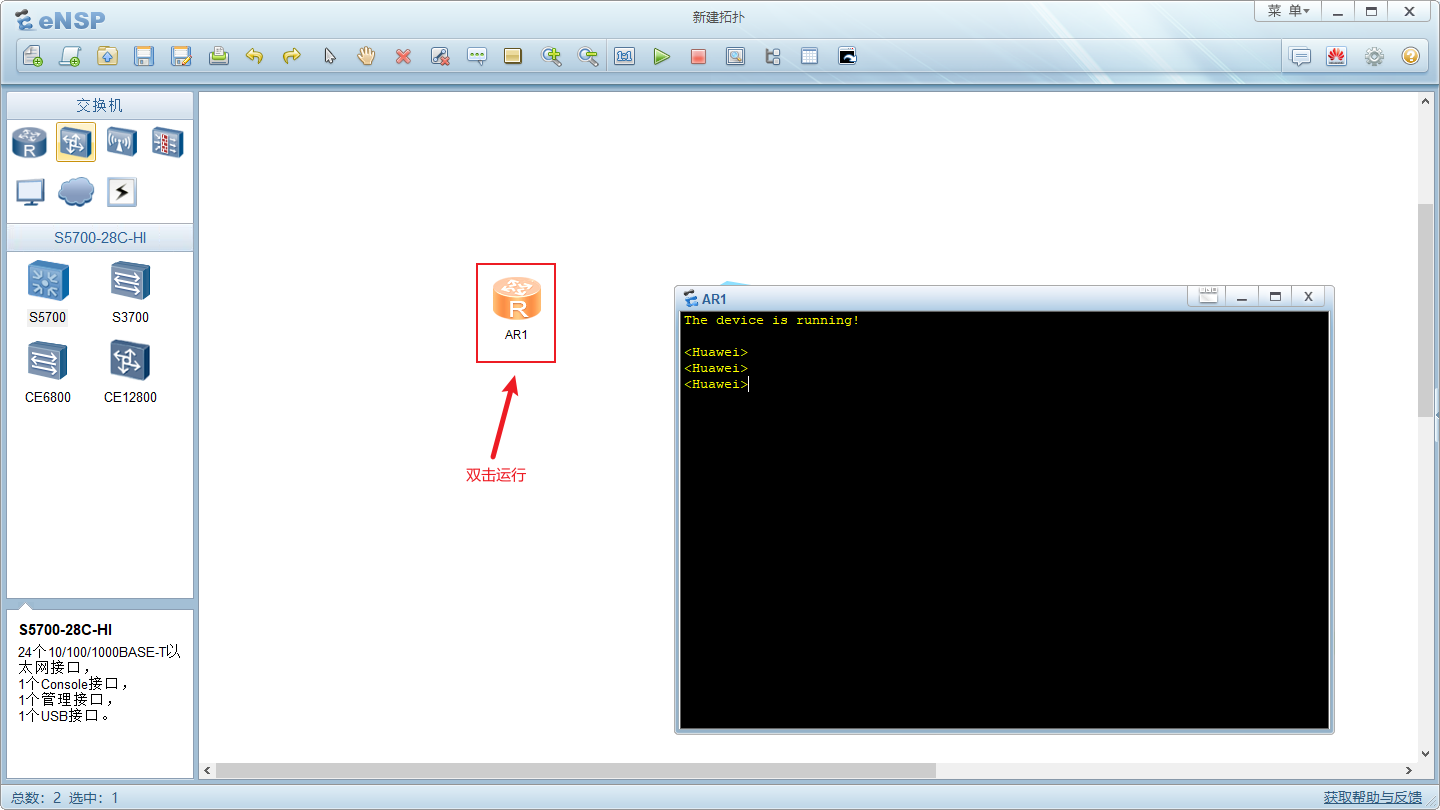Select the switch device category

click(76, 142)
